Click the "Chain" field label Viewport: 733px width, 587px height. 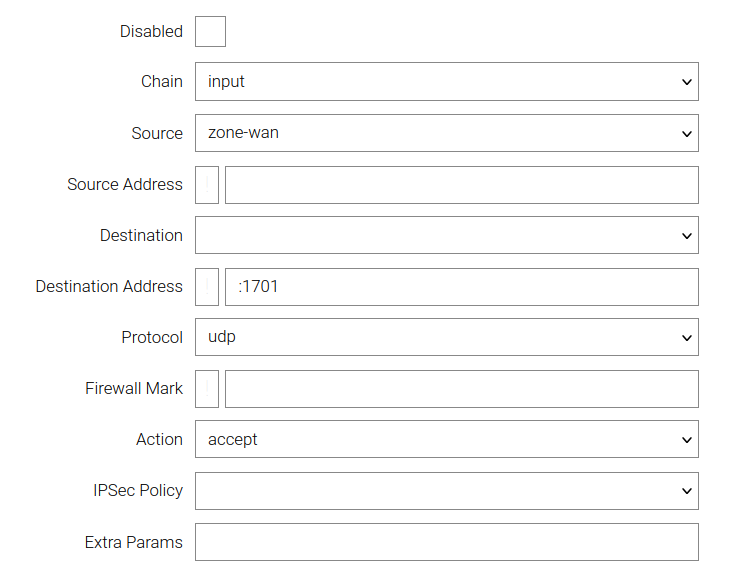162,82
